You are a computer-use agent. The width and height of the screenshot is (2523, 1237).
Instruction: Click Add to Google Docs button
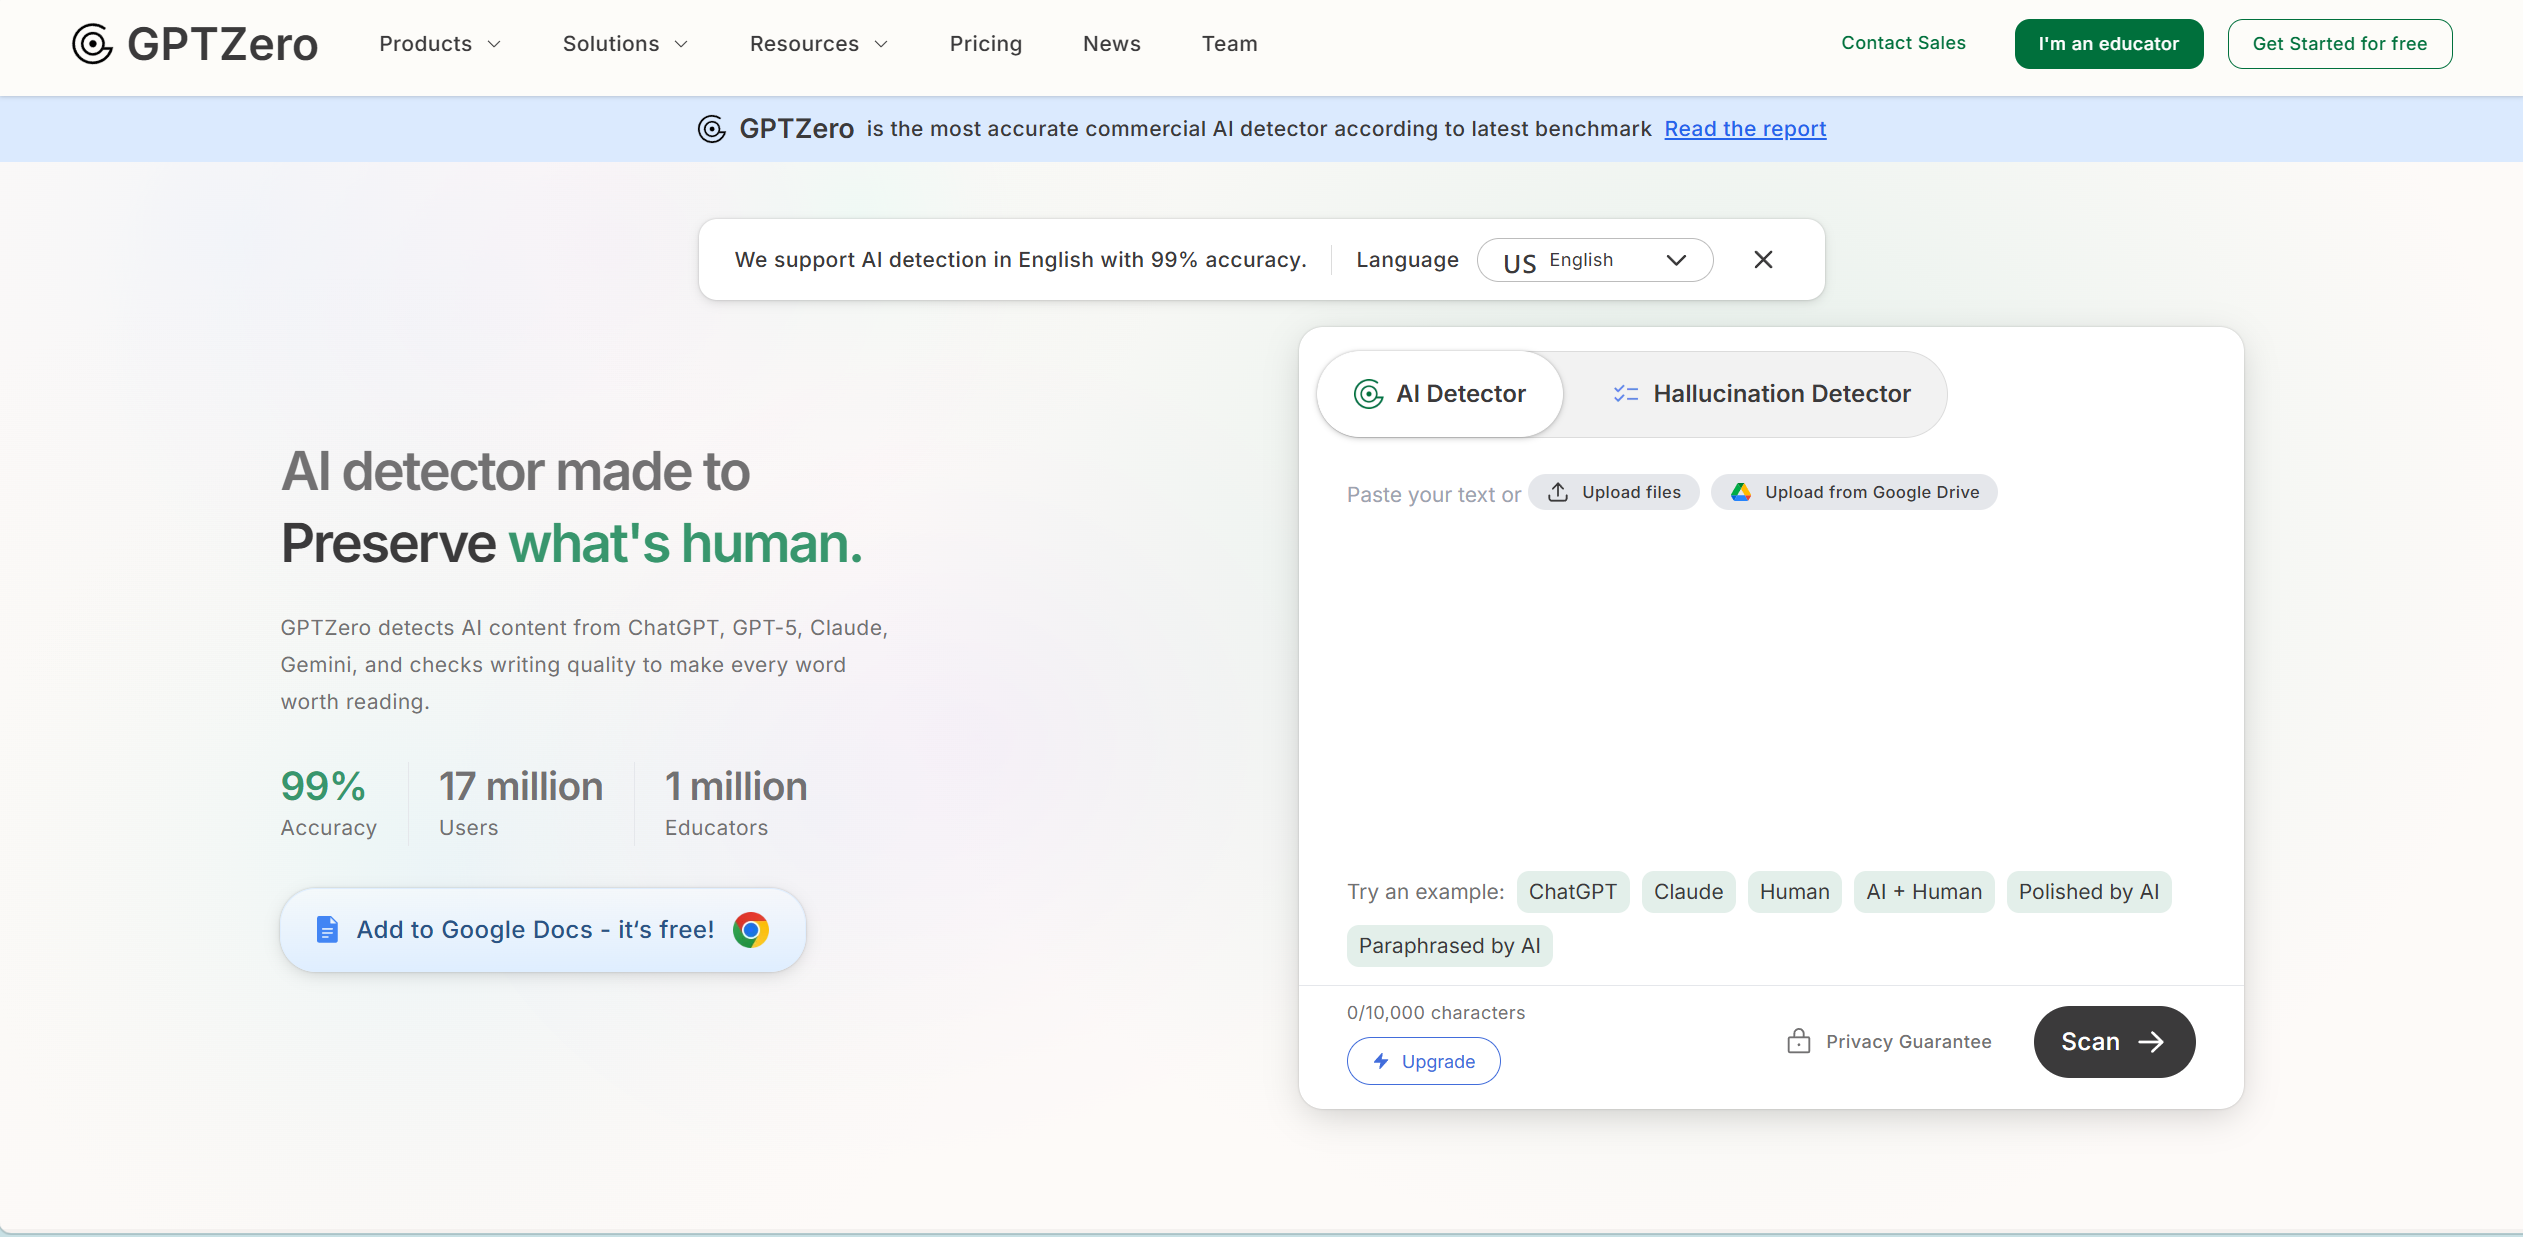[543, 930]
